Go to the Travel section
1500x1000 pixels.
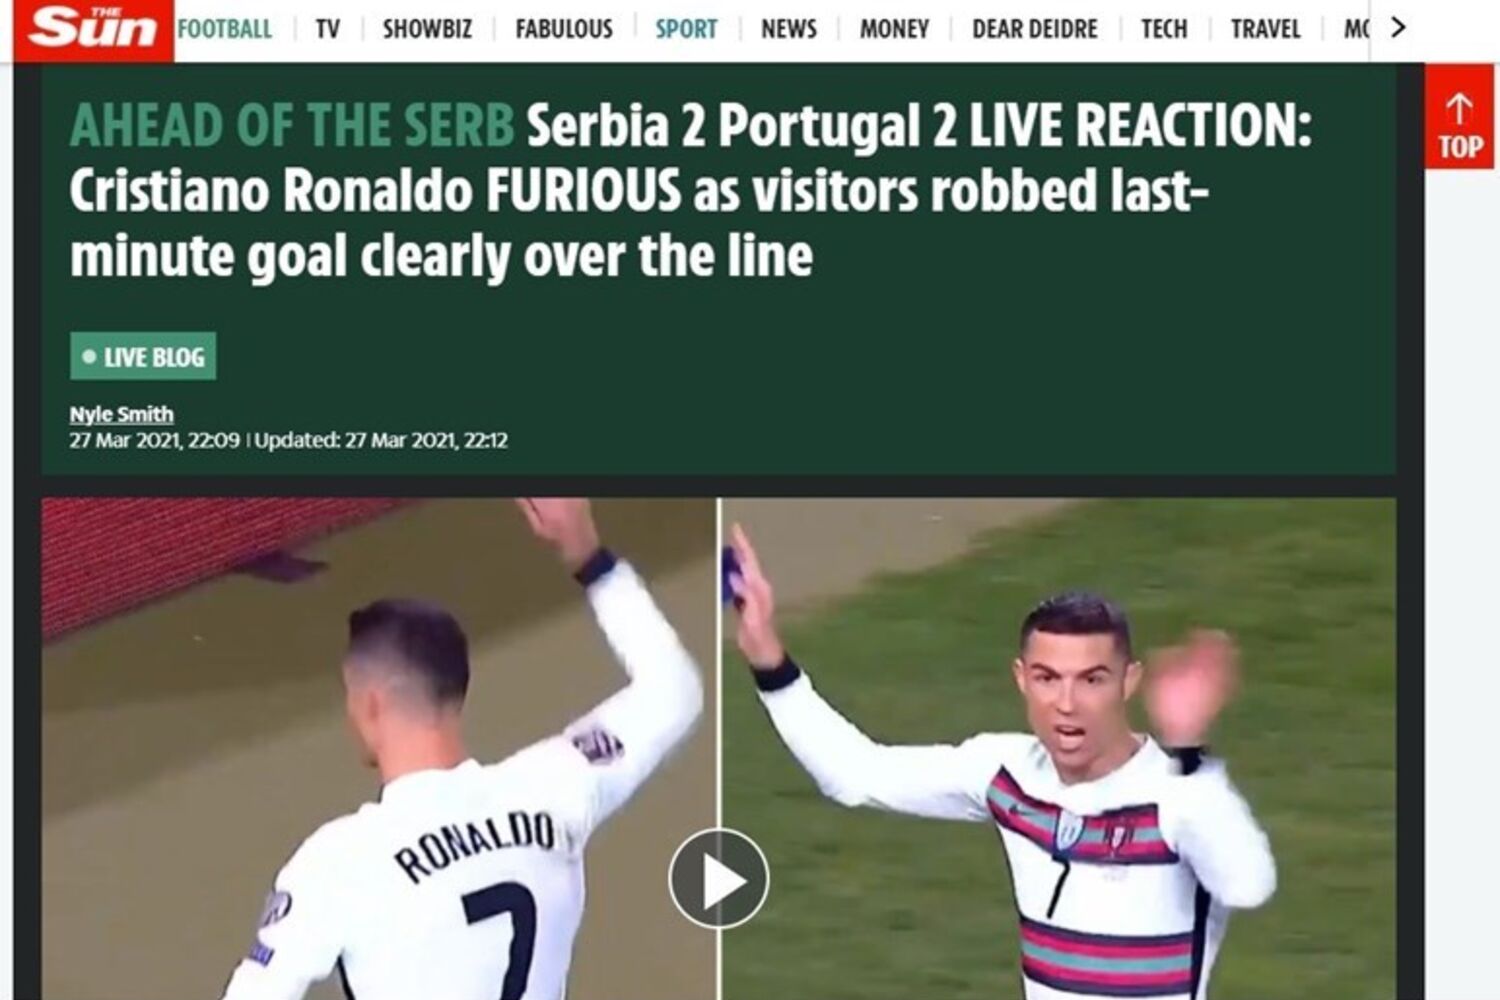(x=1265, y=29)
